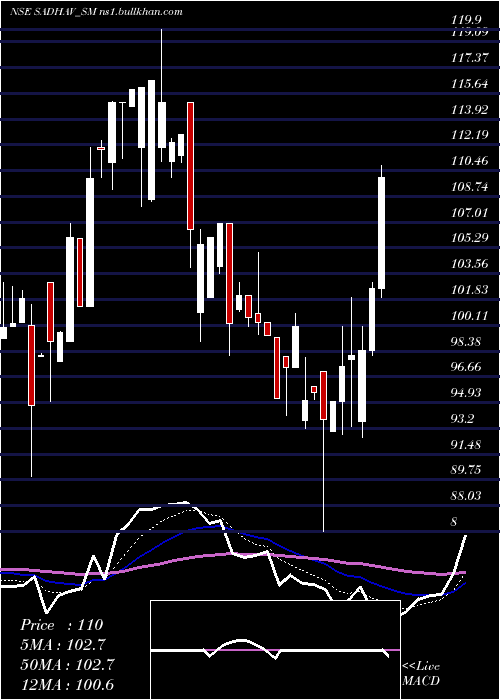Click the 89.75 price axis label
The width and height of the screenshot is (500, 700).
coord(466,470)
